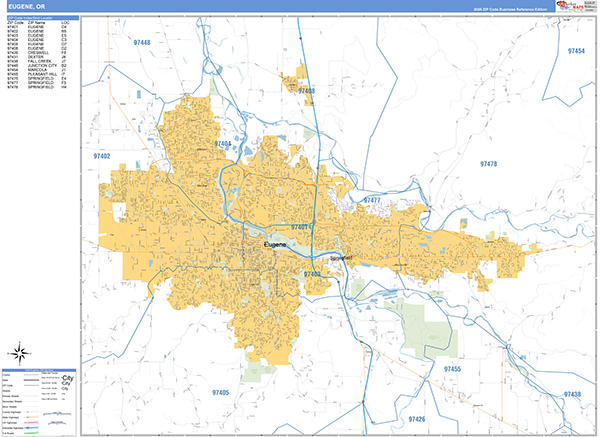Screen dimensions: 600x437
Task: Click the 97405 ZIP code label
Action: click(x=219, y=393)
